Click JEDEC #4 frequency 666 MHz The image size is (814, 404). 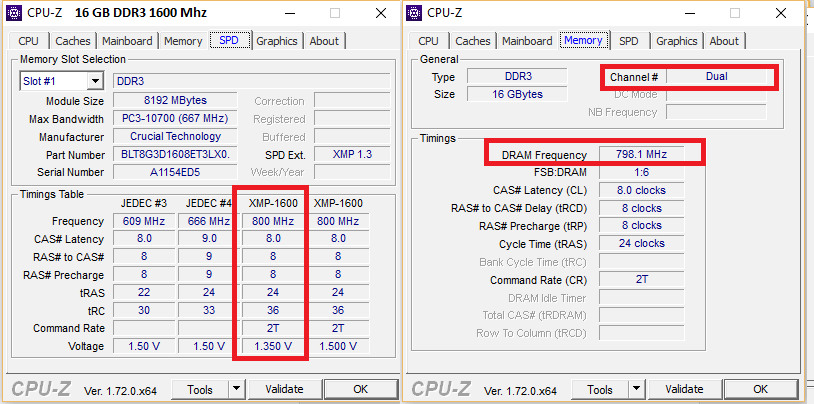(x=209, y=221)
